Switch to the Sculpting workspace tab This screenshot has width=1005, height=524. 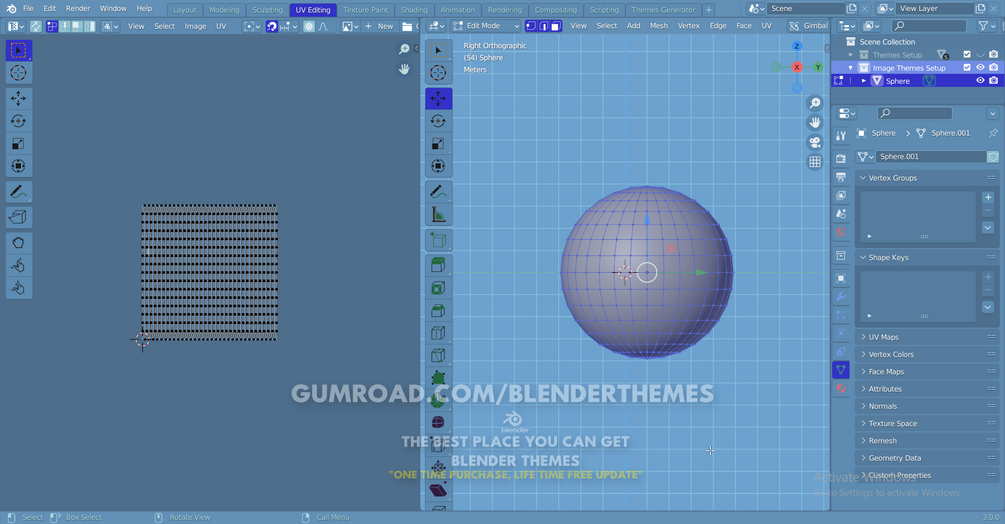pyautogui.click(x=267, y=10)
